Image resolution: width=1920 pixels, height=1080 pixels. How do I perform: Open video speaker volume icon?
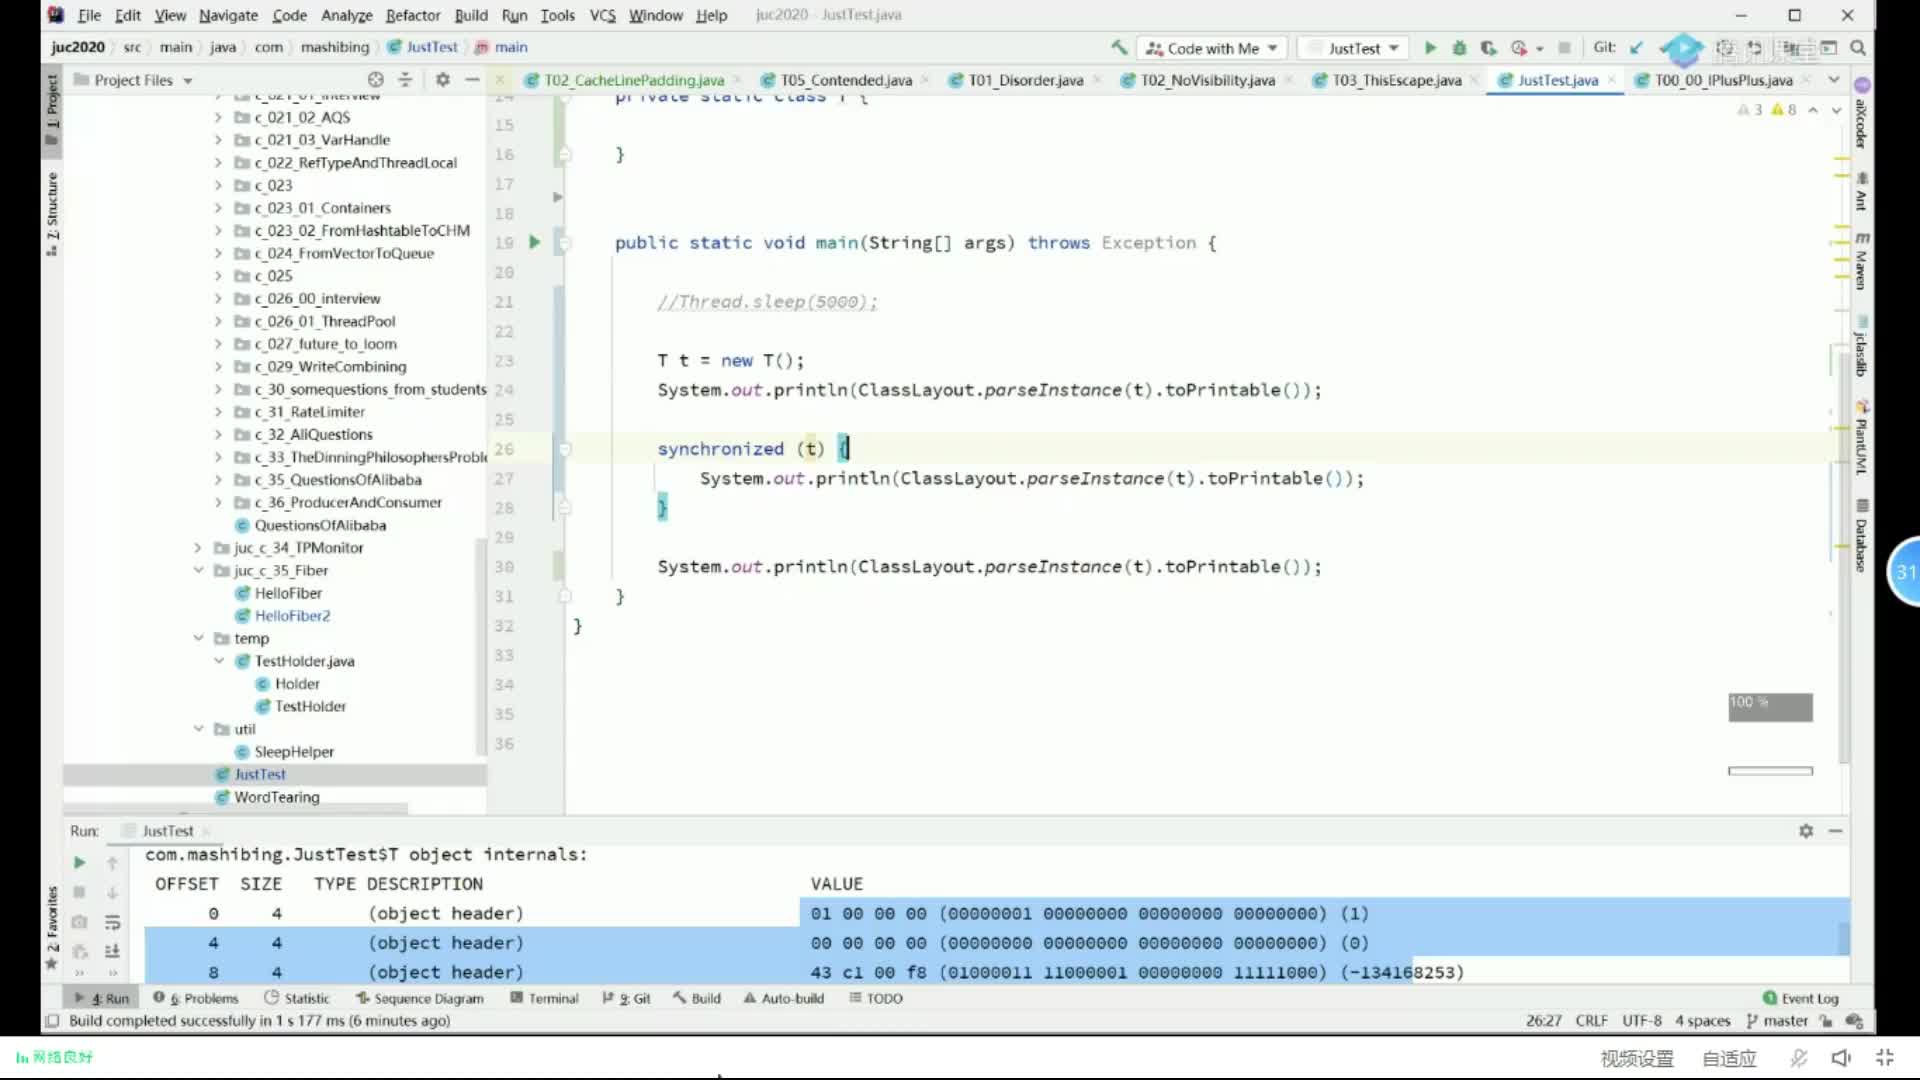(1841, 1058)
